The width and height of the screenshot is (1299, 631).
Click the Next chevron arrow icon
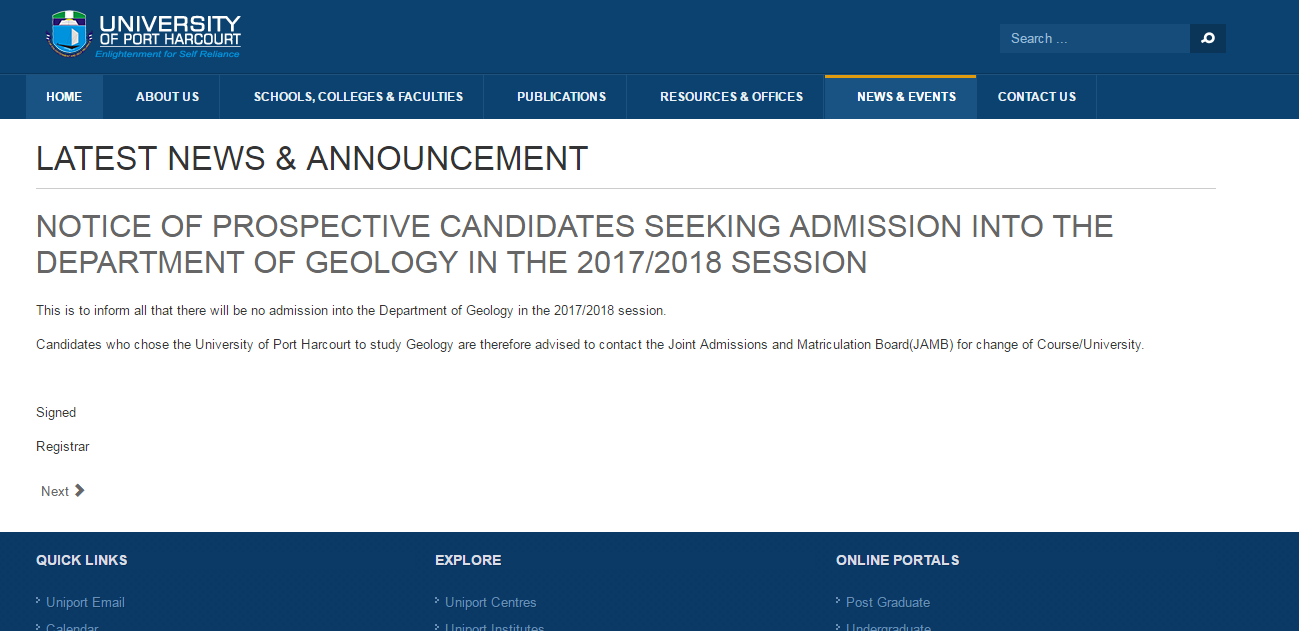(80, 490)
